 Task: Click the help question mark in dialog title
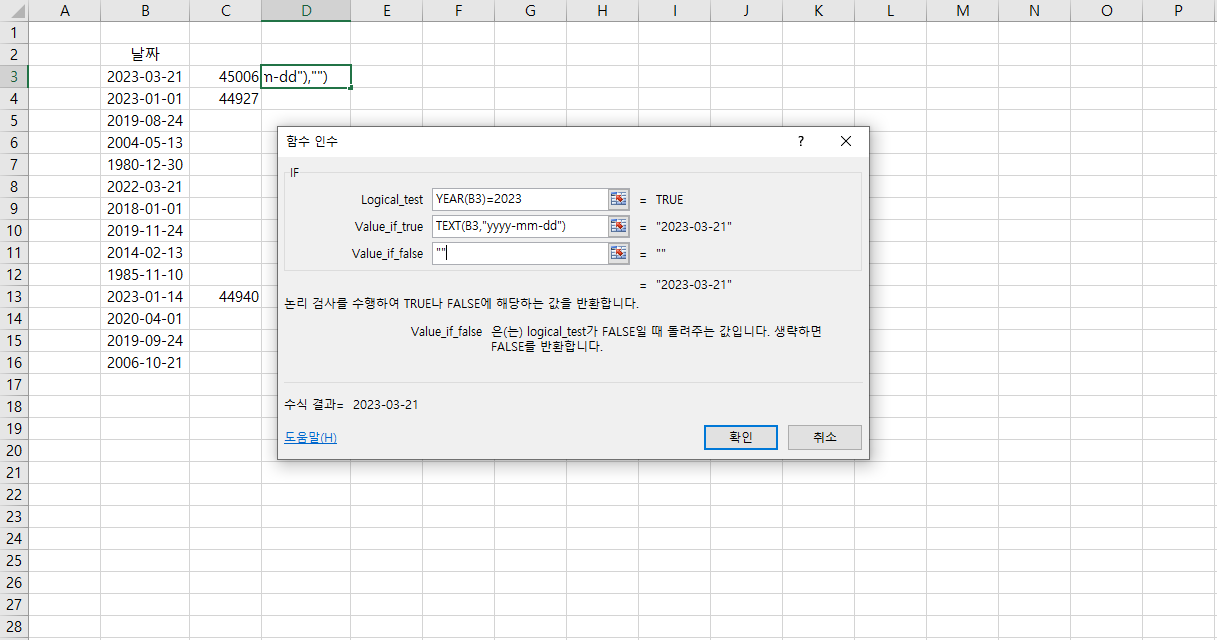coord(800,141)
